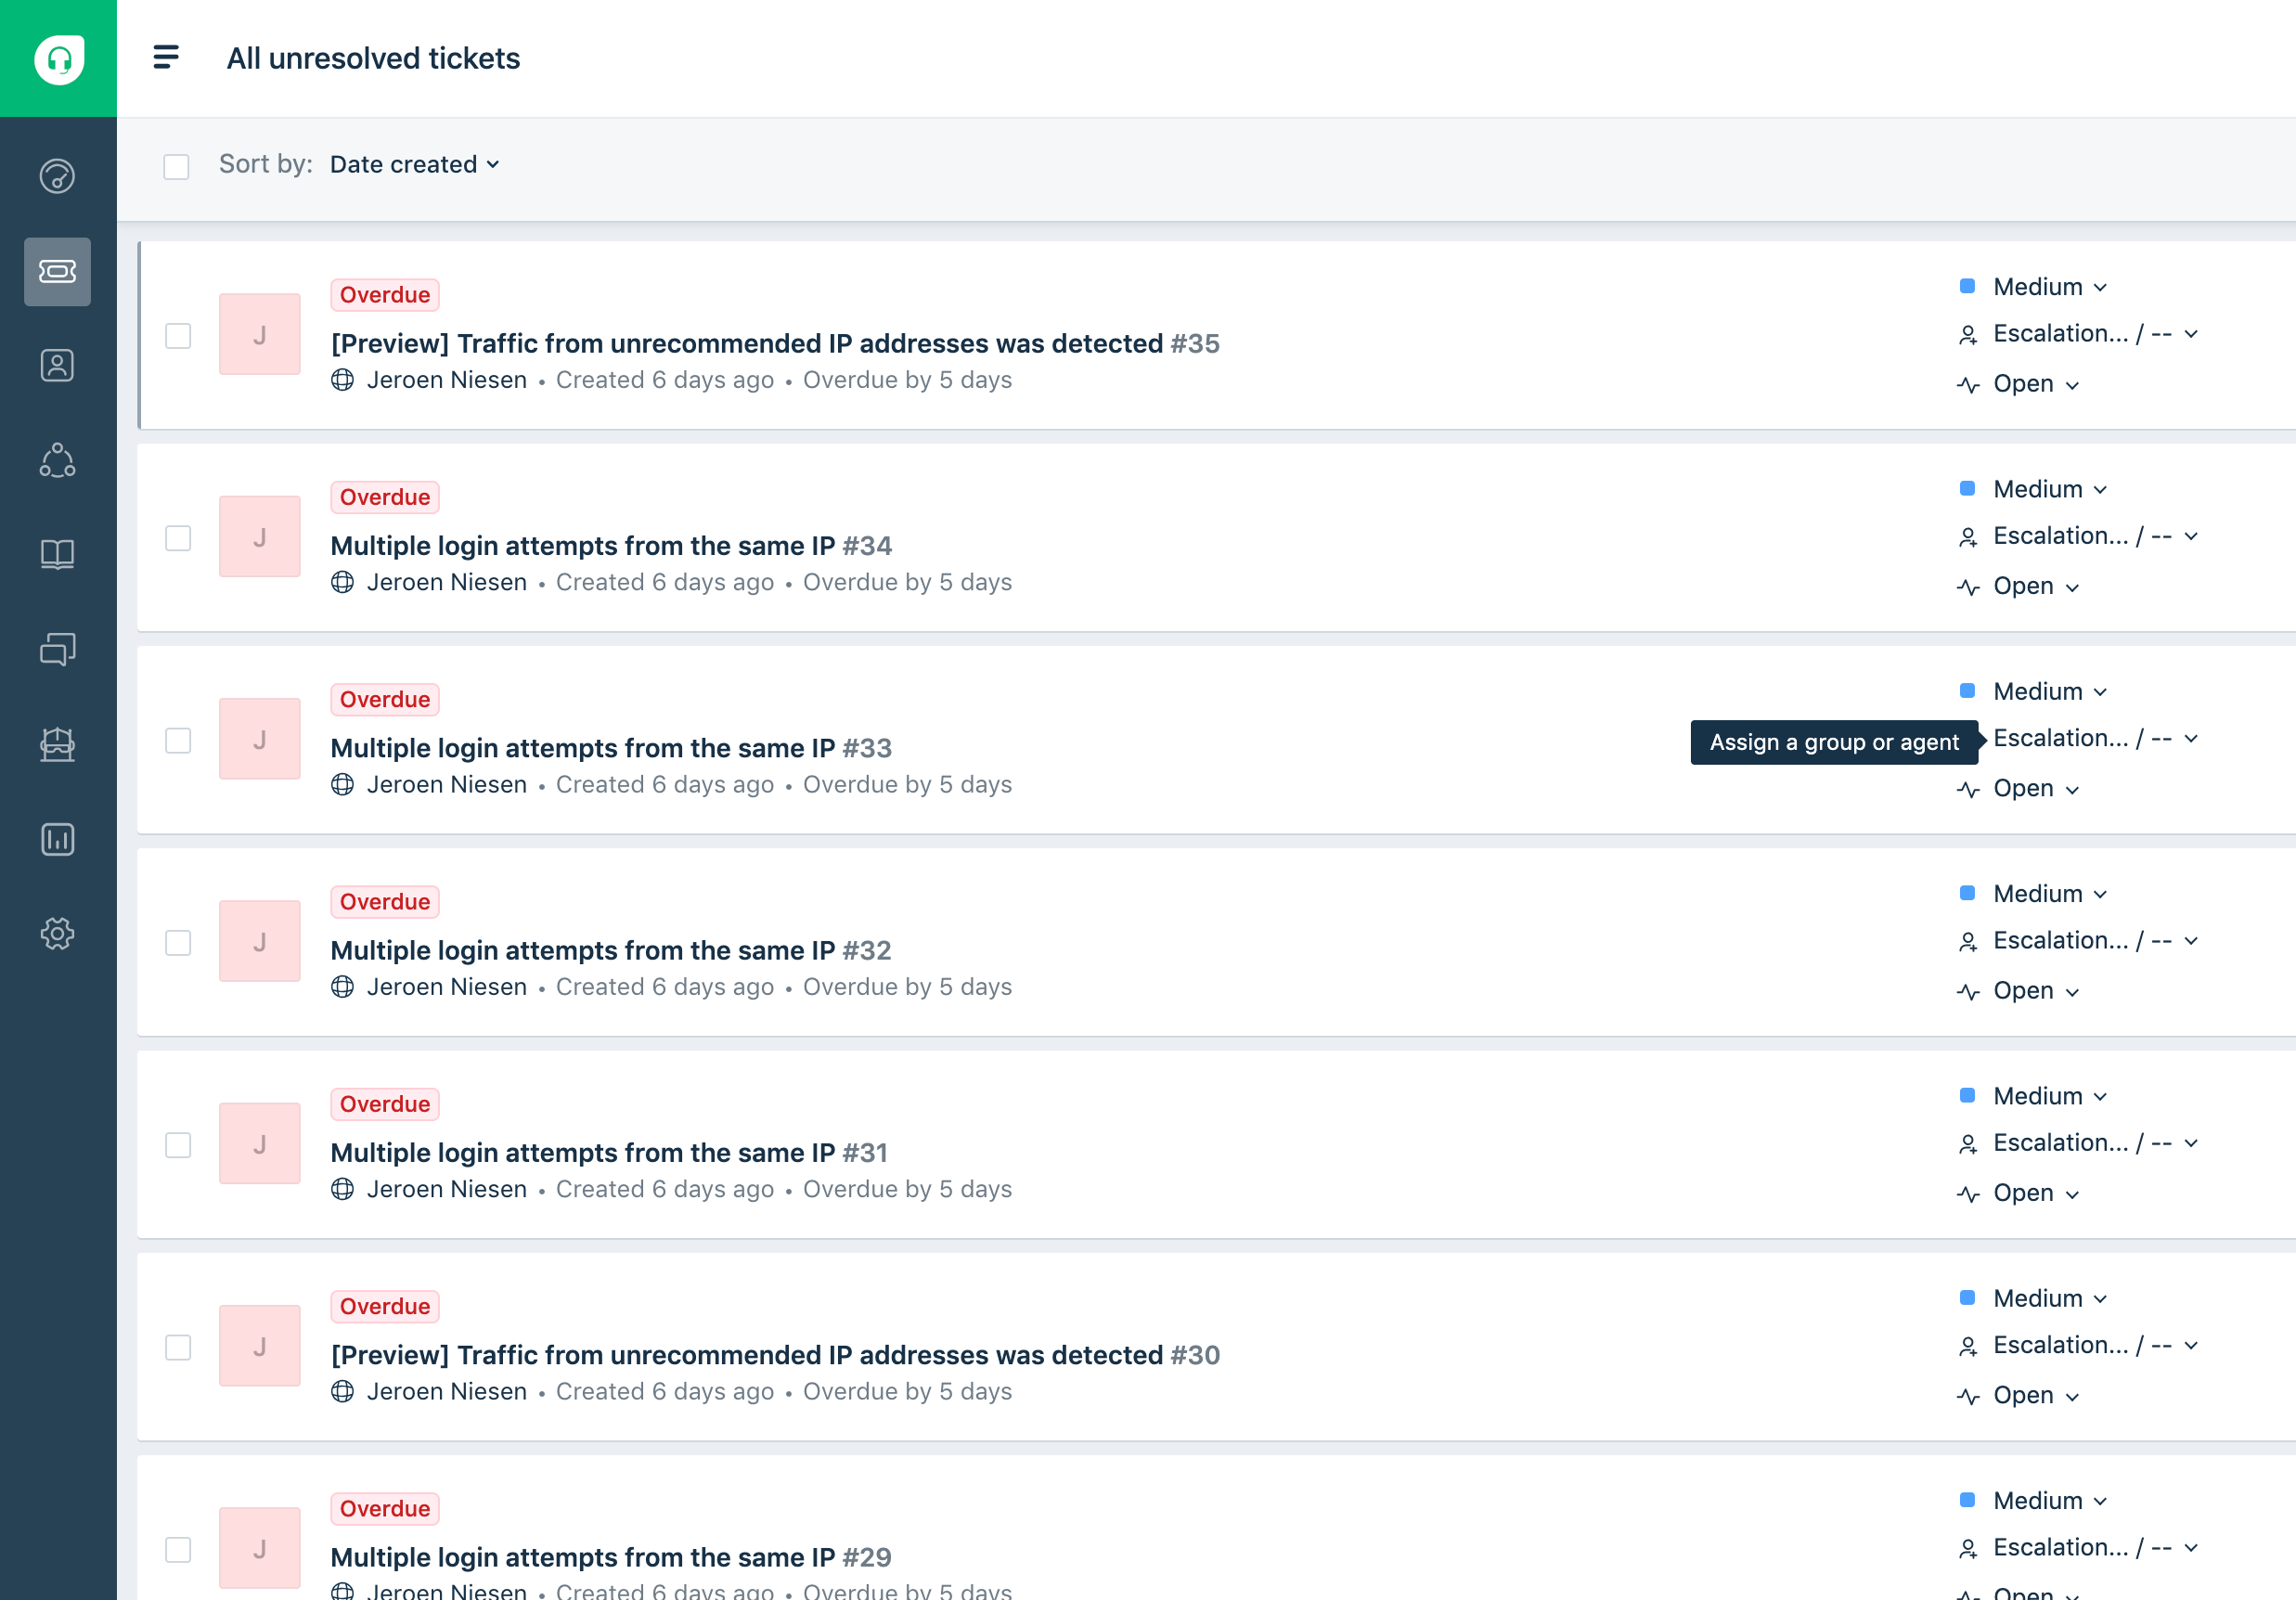Expand the Medium priority dropdown on ticket #35
This screenshot has height=1600, width=2296.
[x=2047, y=286]
